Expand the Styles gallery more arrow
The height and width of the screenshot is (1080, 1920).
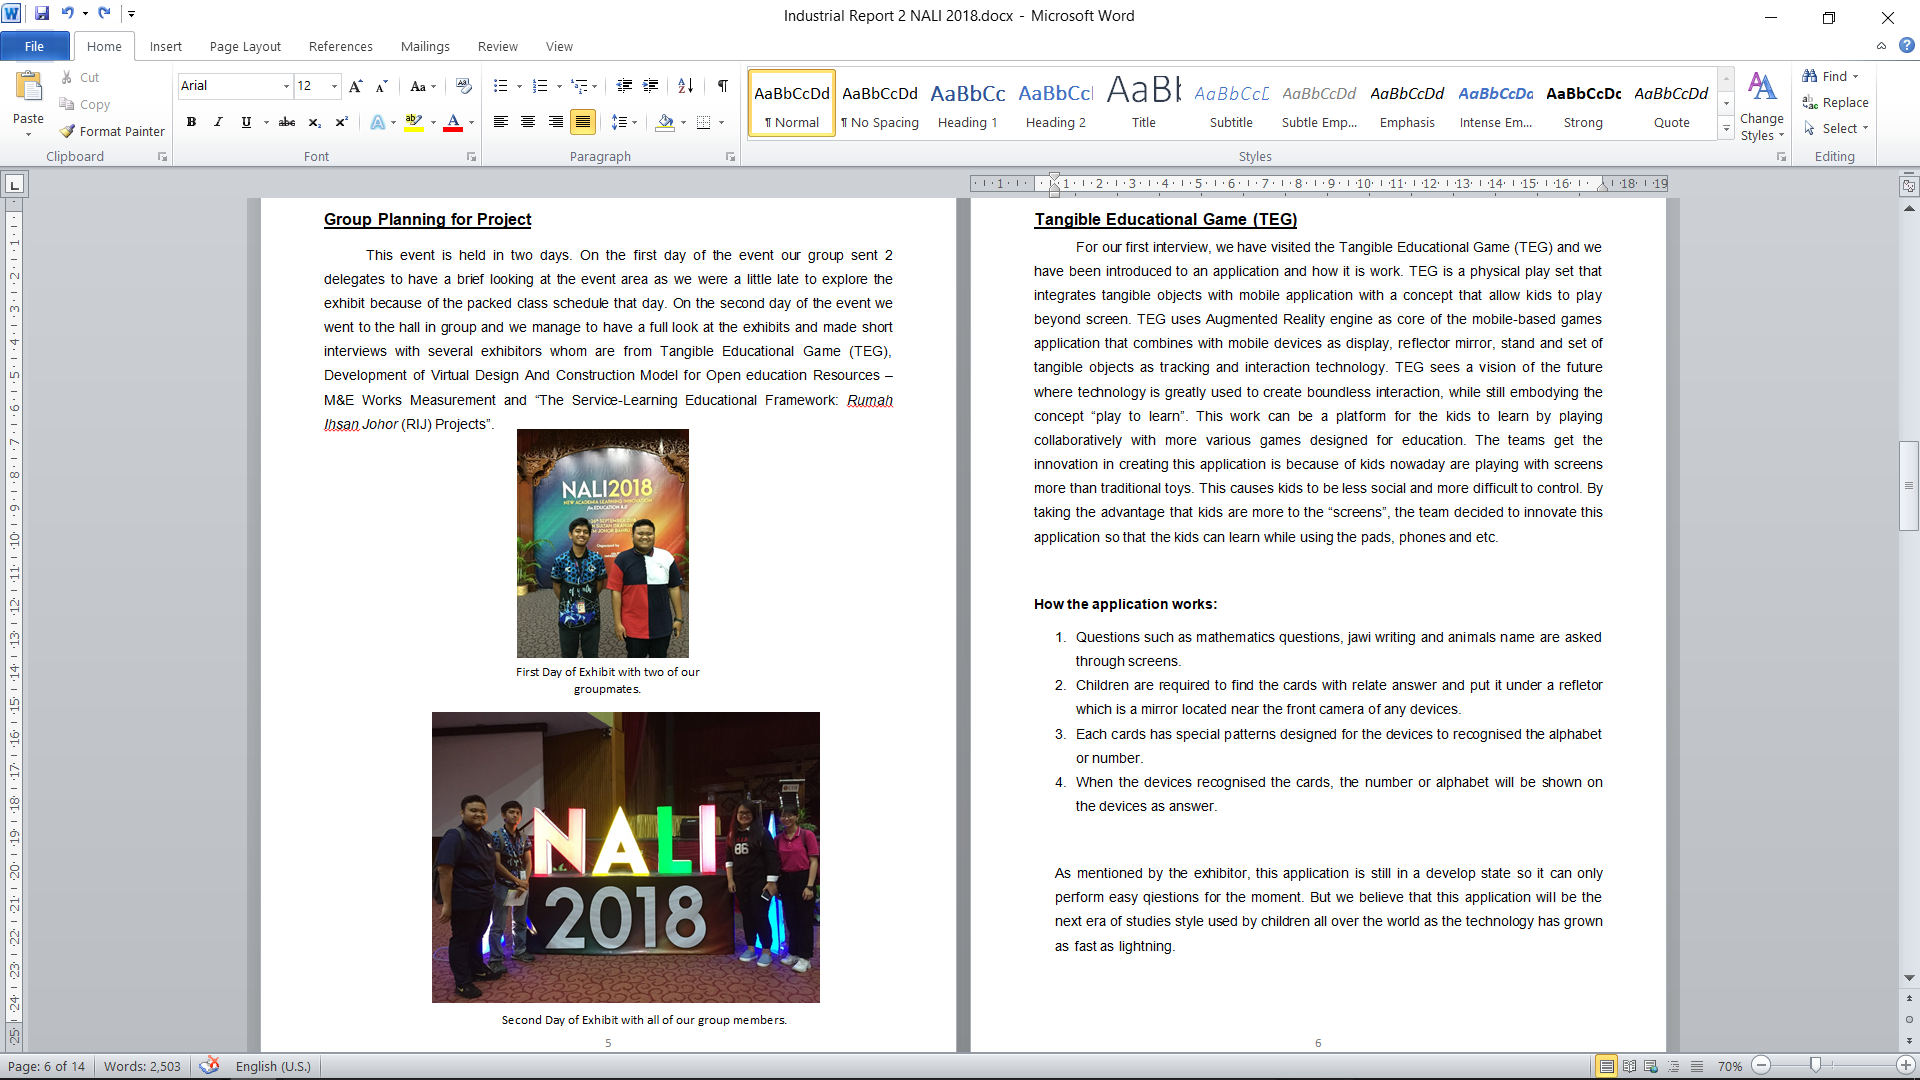[1726, 129]
